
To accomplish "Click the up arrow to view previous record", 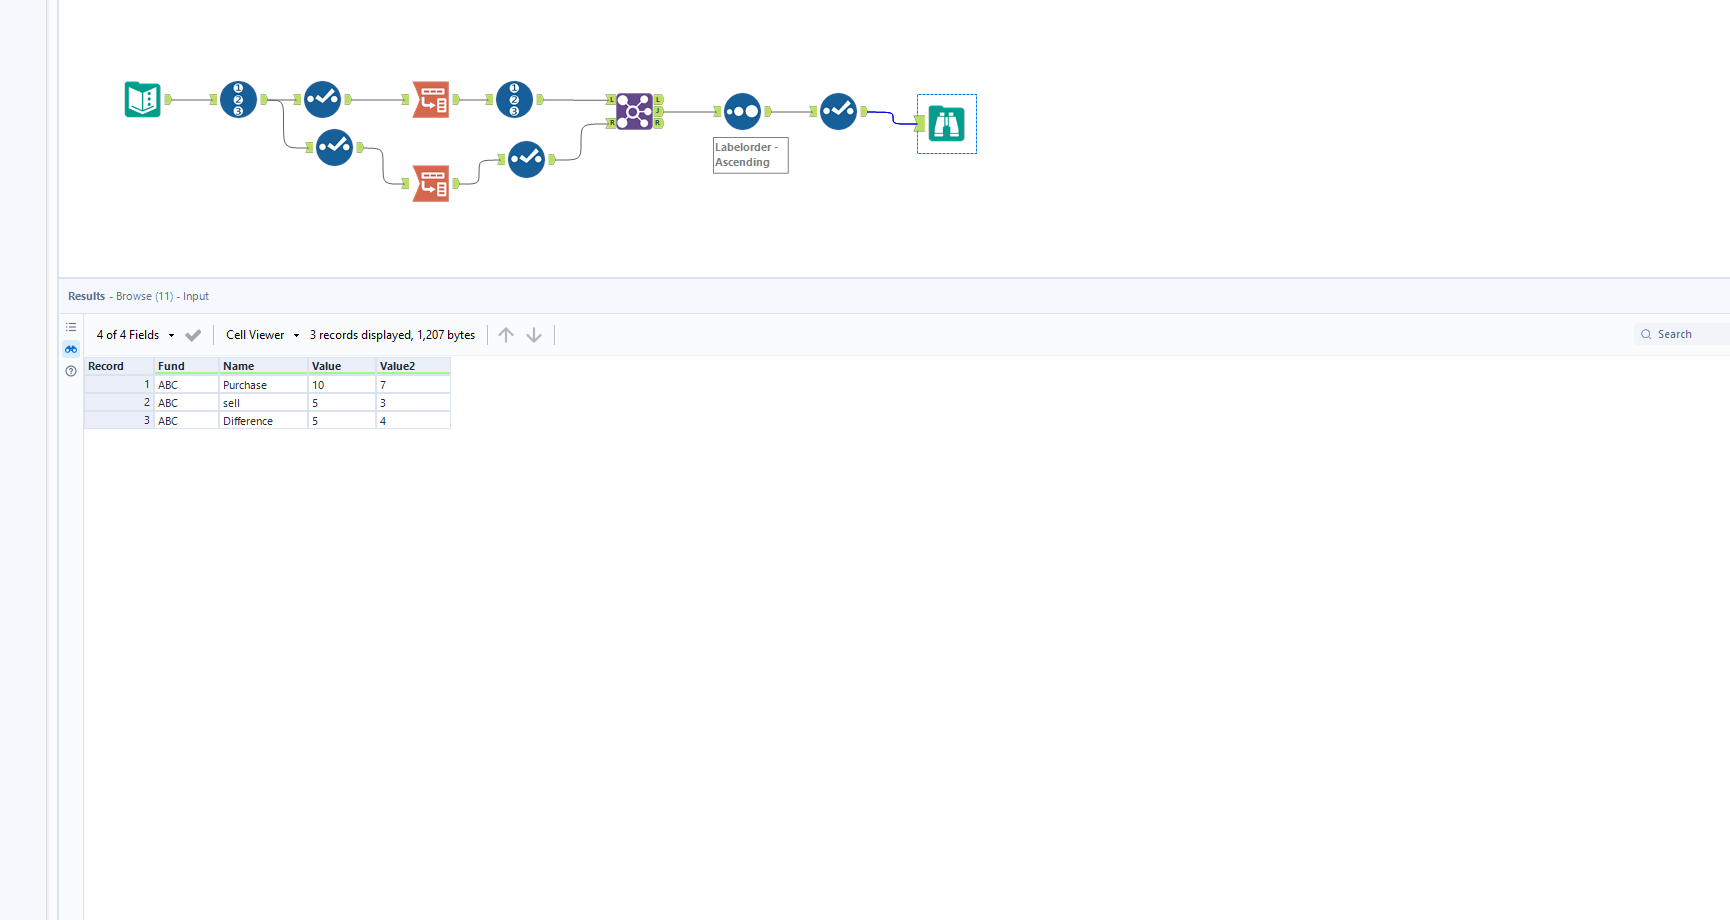I will coord(506,334).
